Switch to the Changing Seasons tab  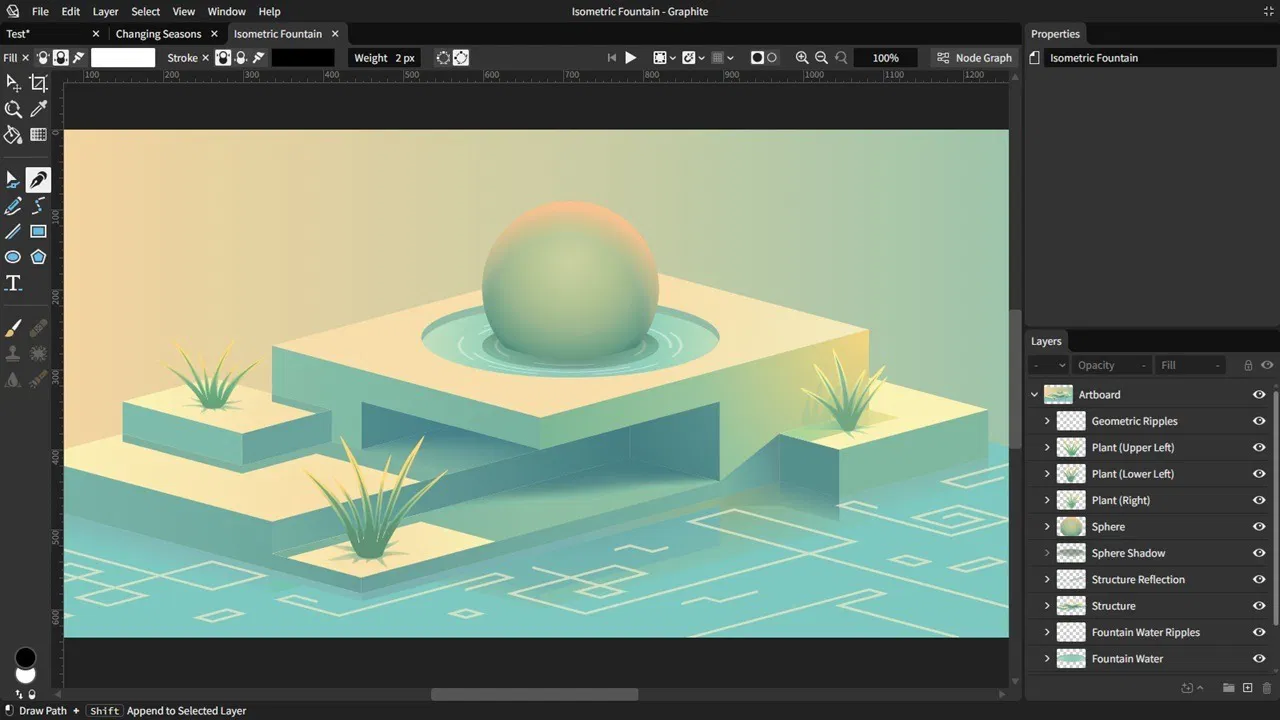(160, 33)
